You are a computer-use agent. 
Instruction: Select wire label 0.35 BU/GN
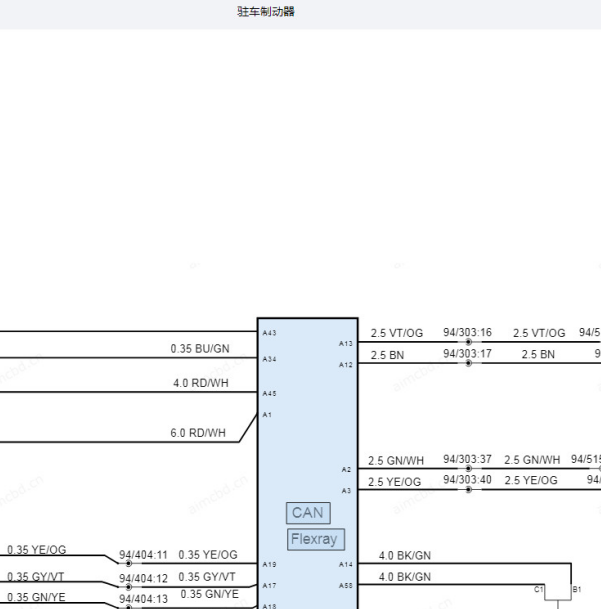(200, 349)
